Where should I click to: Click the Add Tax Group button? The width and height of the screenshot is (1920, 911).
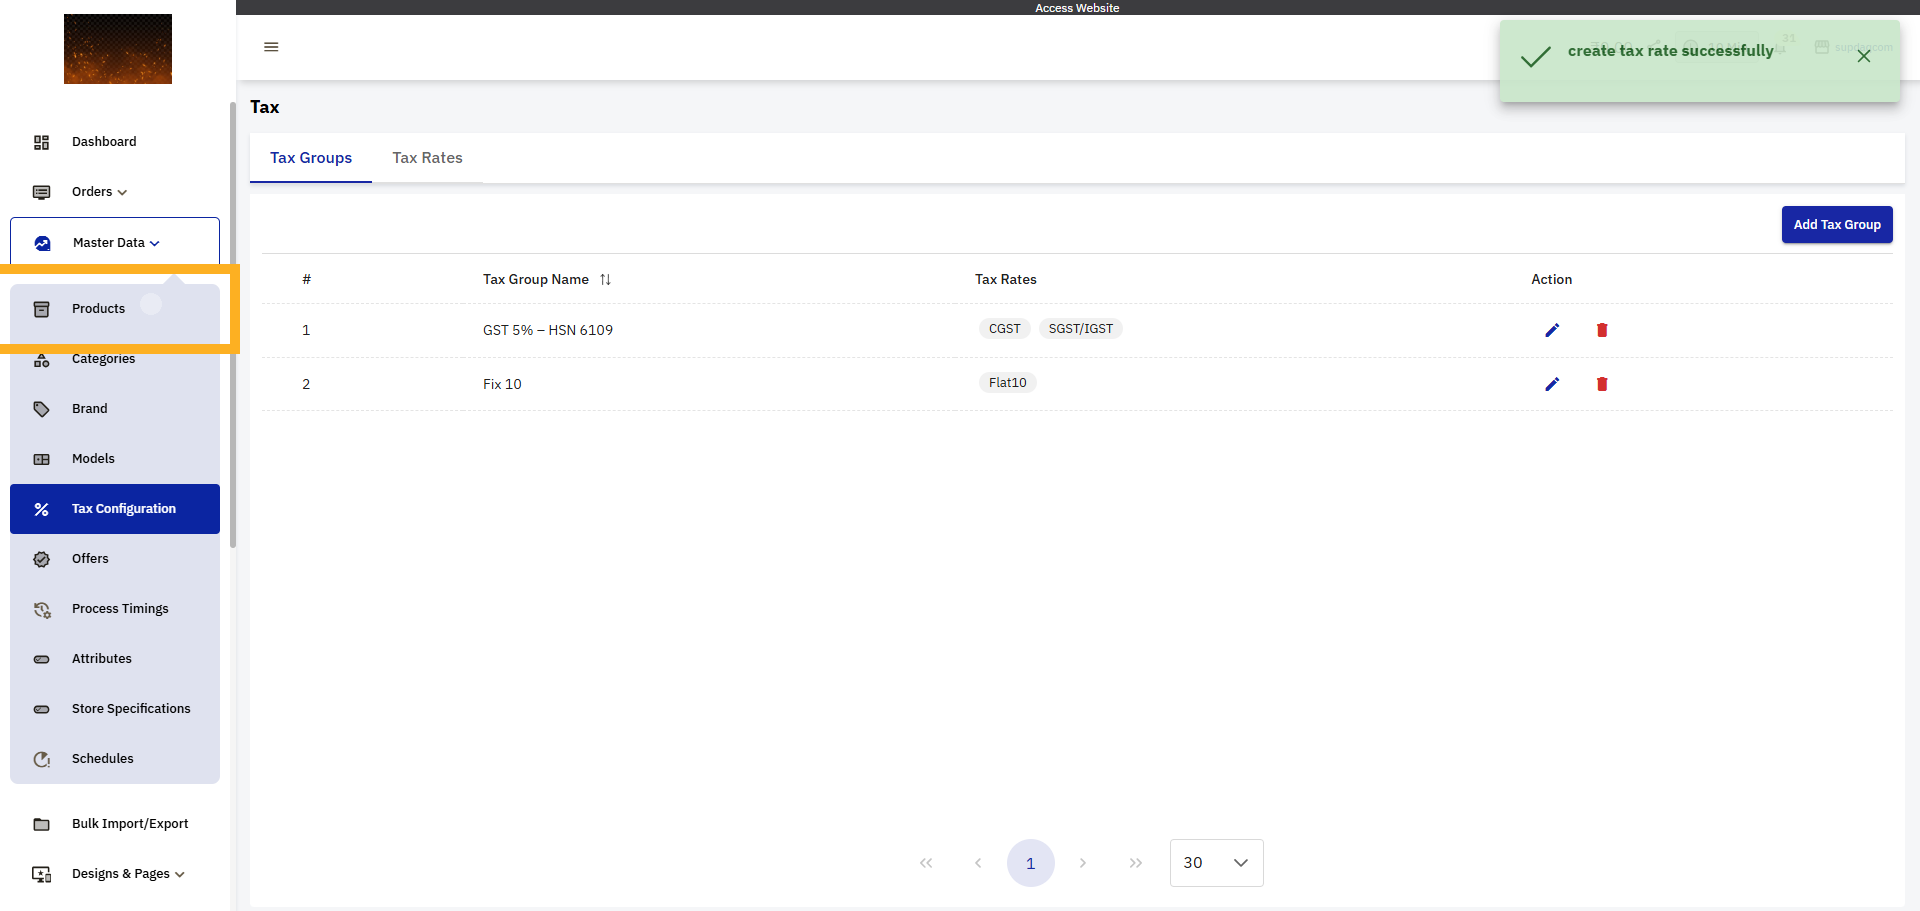tap(1837, 225)
